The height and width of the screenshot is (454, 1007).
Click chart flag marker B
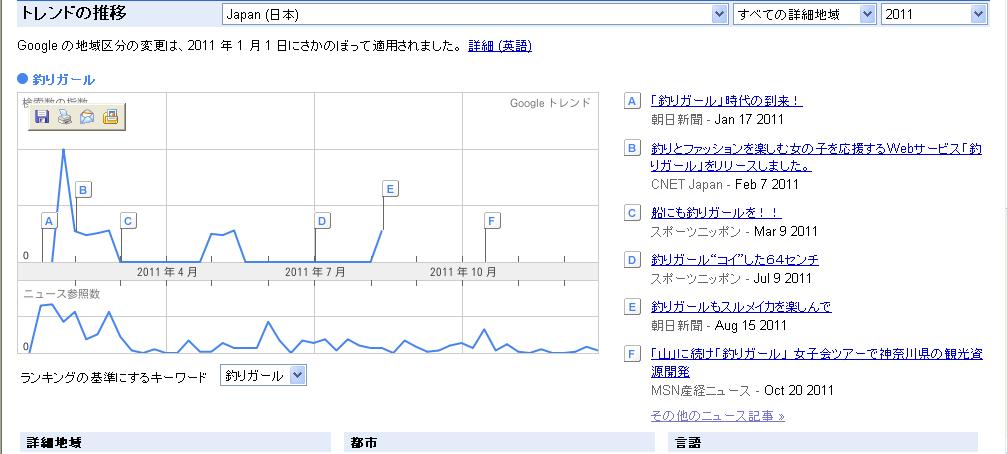click(83, 189)
